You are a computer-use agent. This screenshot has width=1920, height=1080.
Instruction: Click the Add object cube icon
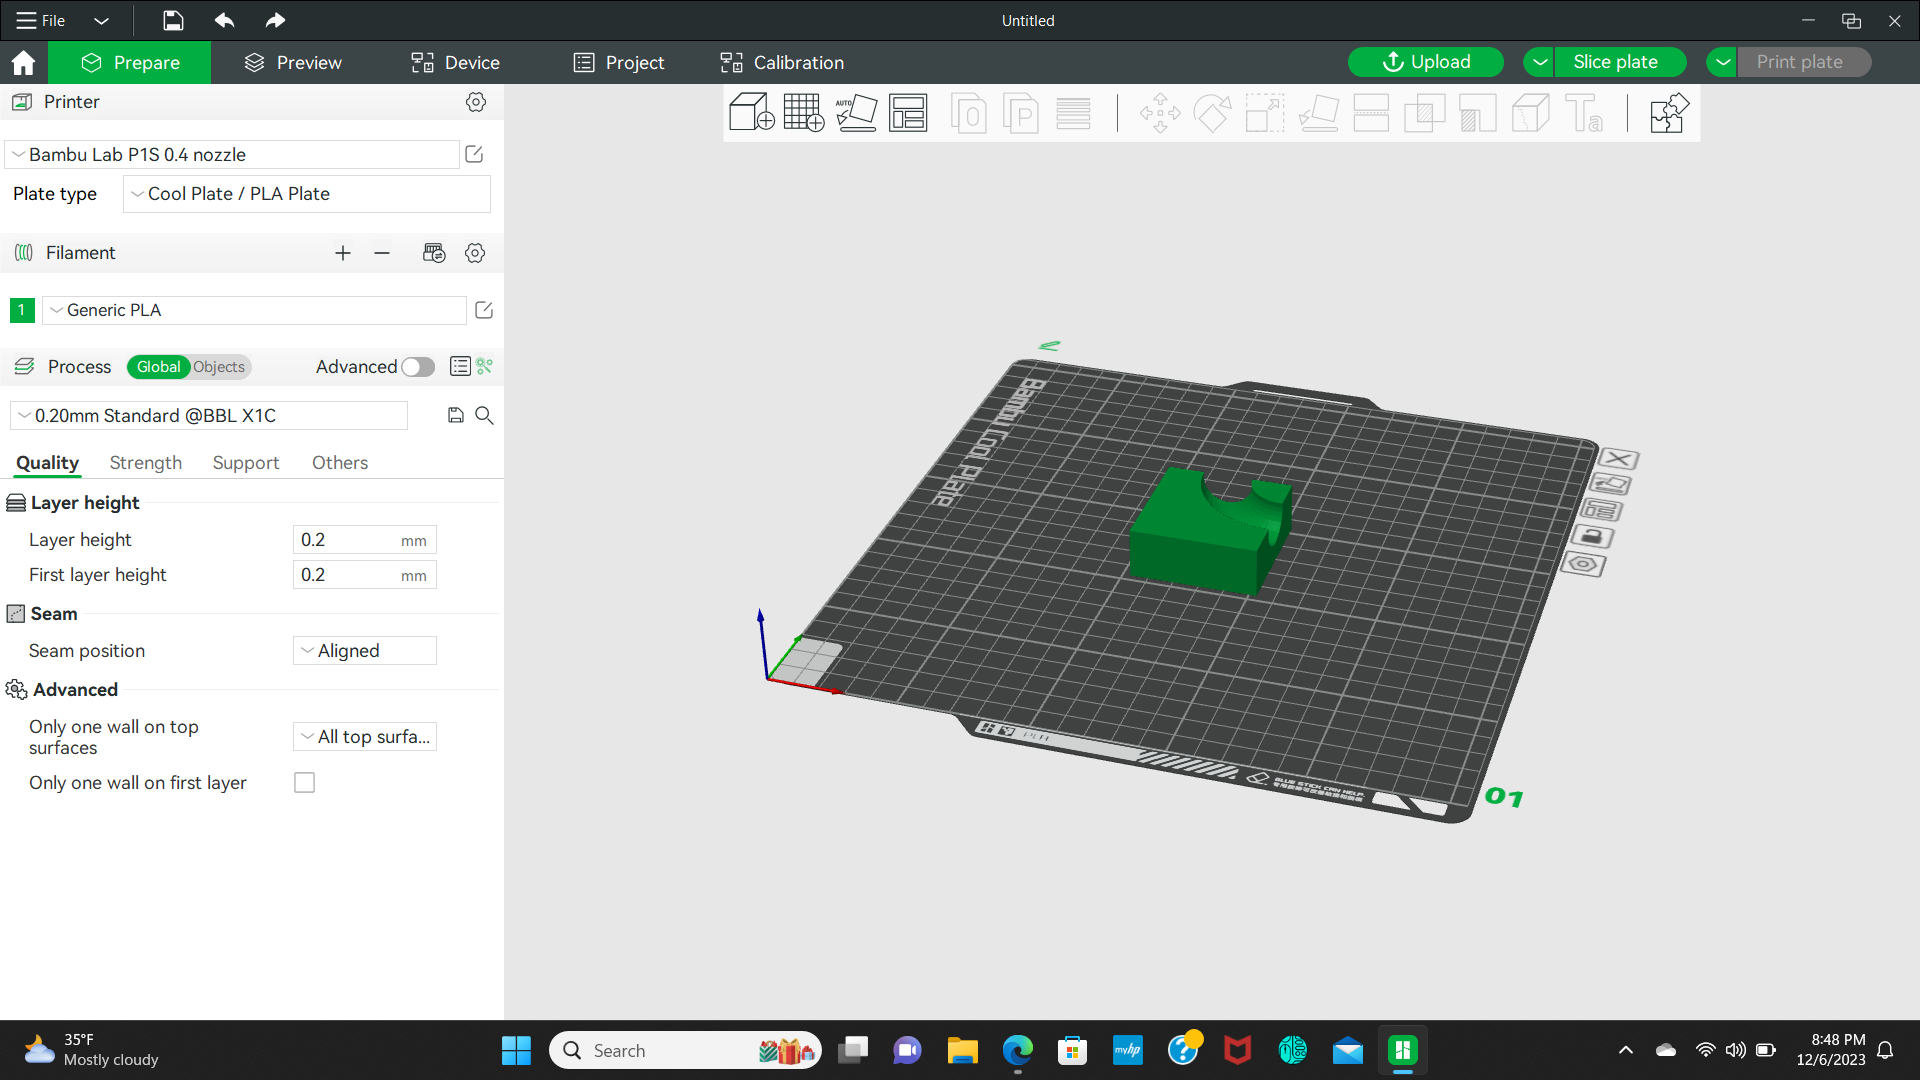(751, 113)
